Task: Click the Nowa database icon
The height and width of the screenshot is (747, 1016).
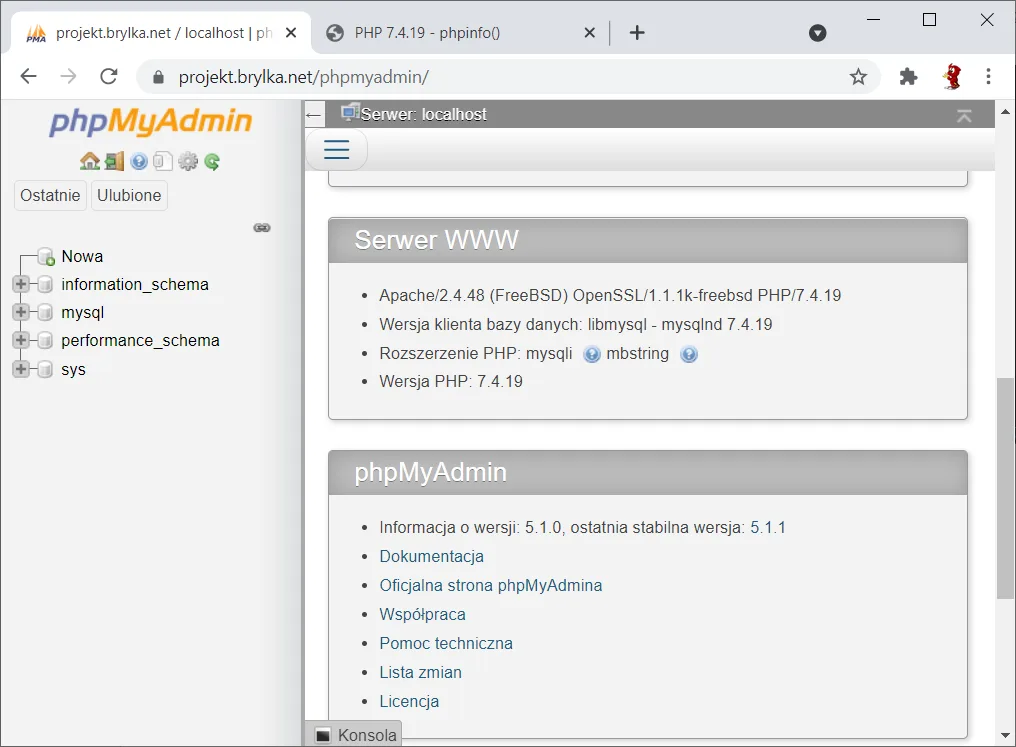Action: point(46,257)
